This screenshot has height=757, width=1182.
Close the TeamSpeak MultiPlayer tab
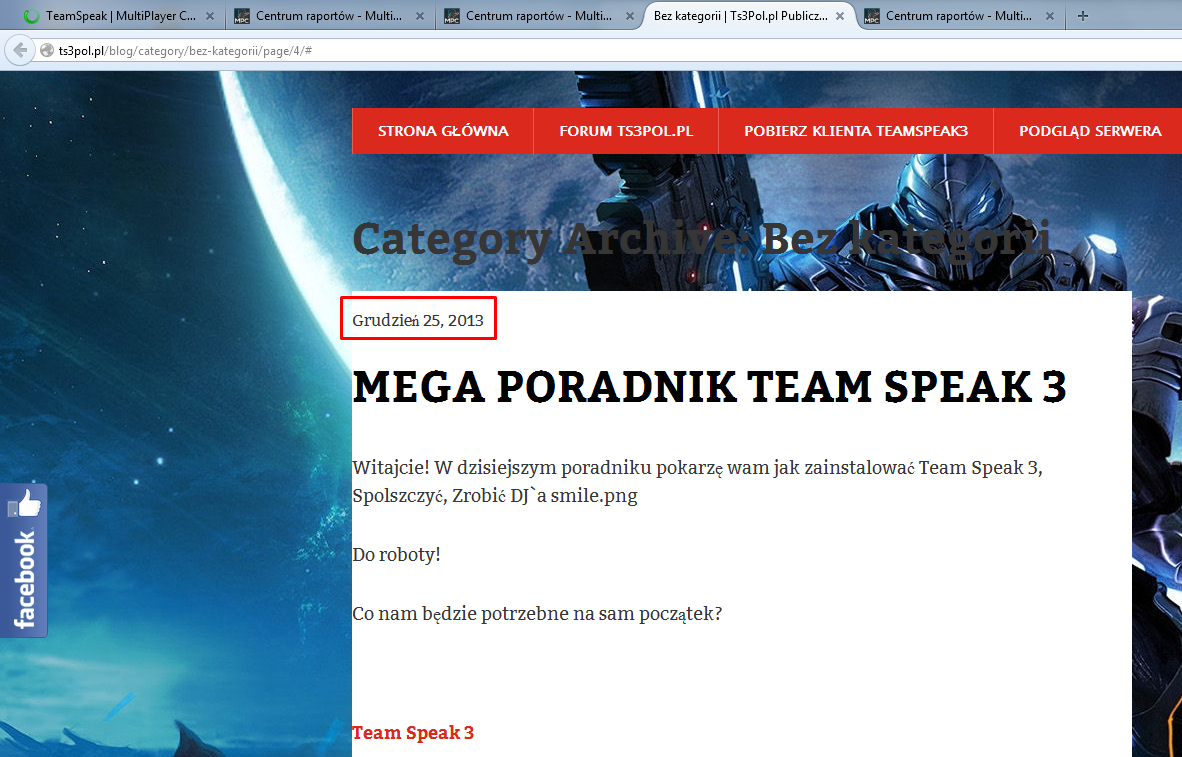click(210, 16)
